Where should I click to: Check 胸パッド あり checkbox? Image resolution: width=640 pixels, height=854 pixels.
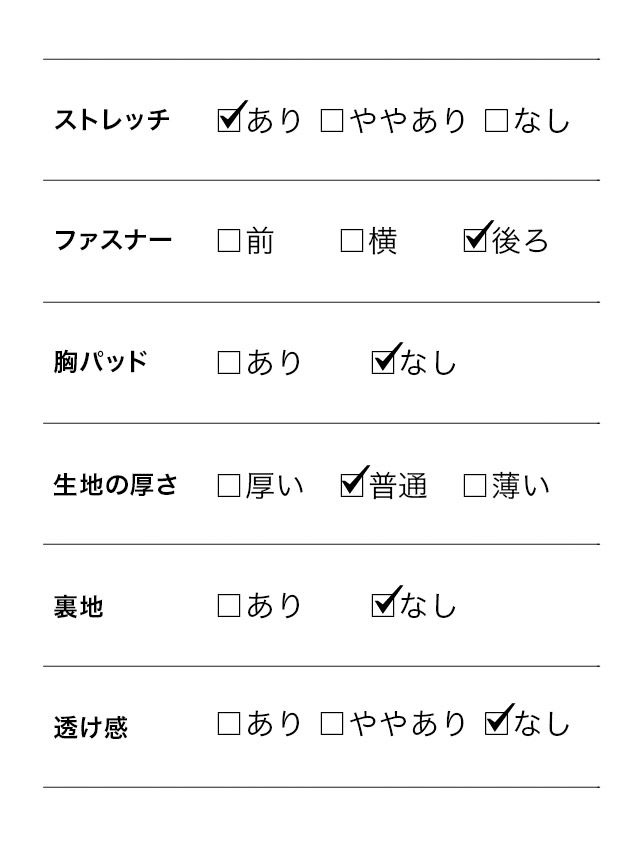pyautogui.click(x=229, y=363)
